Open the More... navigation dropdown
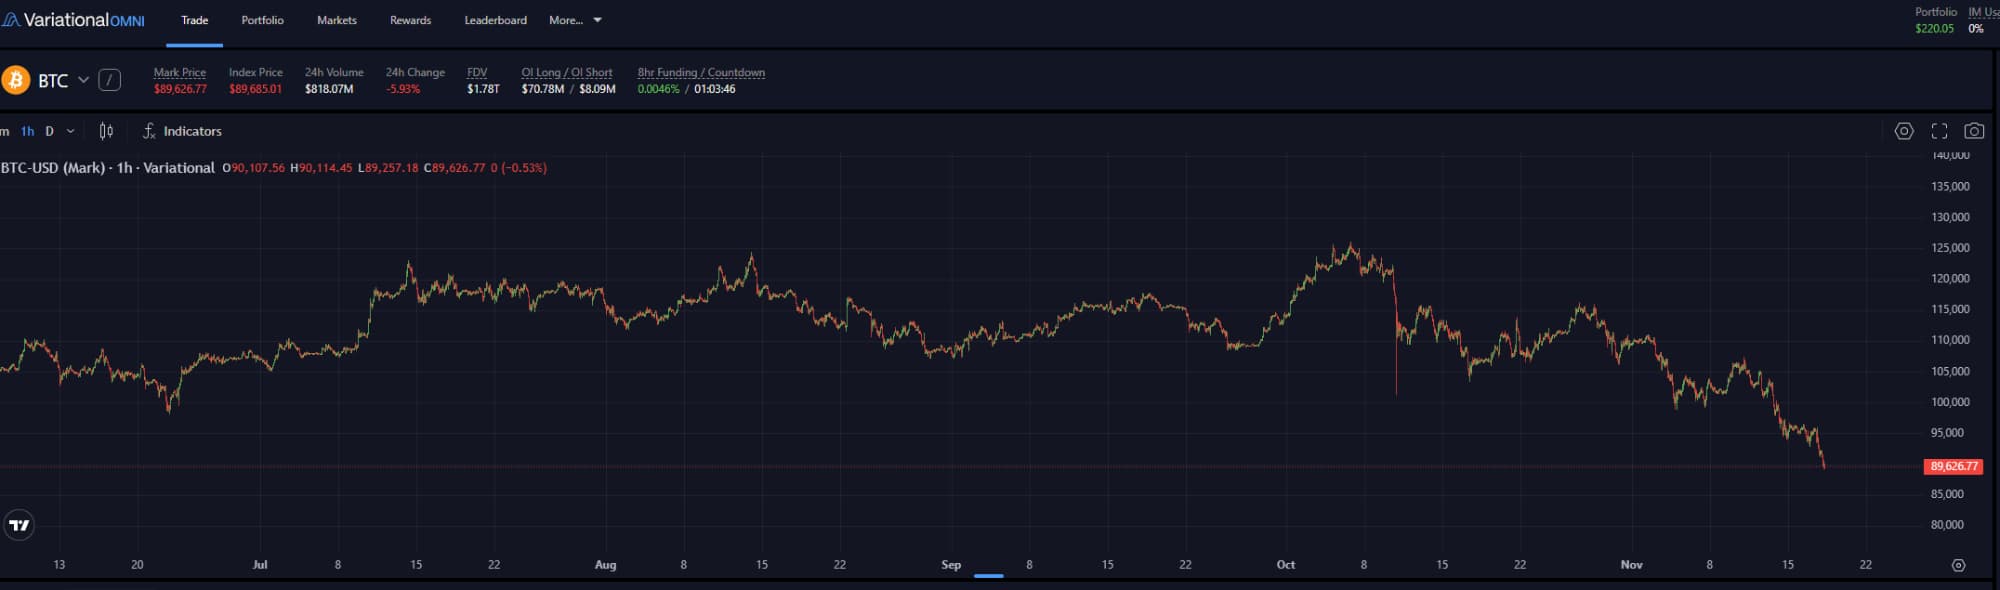 575,20
